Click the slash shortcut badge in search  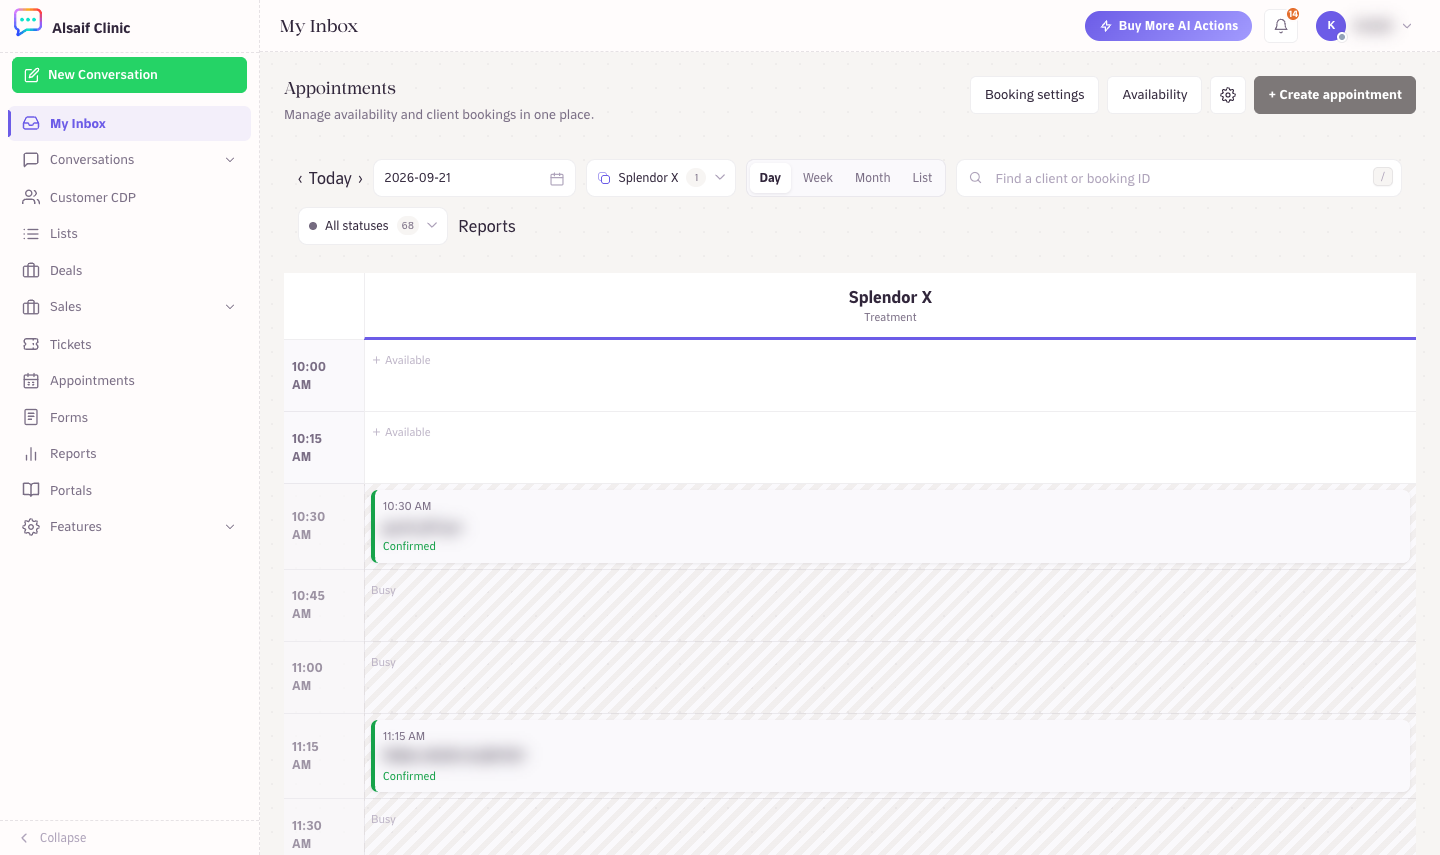click(x=1383, y=177)
